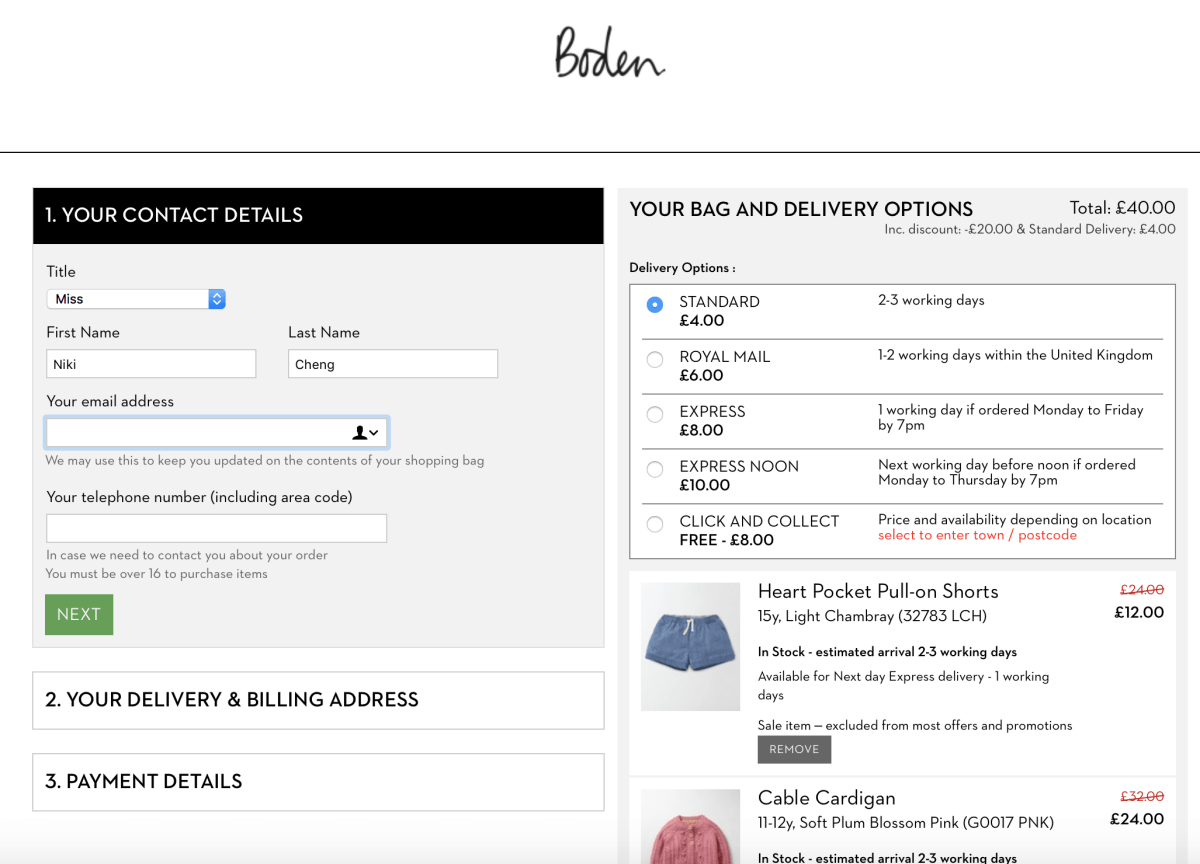Focus the email address field
The image size is (1200, 864).
coord(195,433)
